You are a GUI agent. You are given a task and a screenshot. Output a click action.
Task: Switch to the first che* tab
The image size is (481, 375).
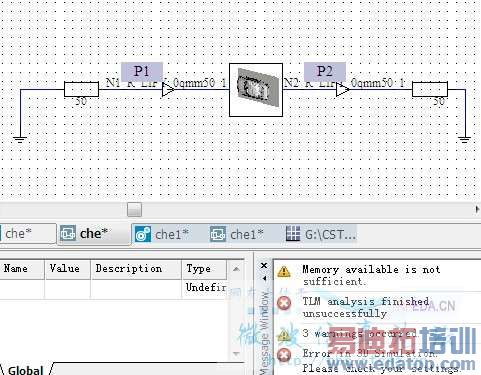click(x=27, y=234)
